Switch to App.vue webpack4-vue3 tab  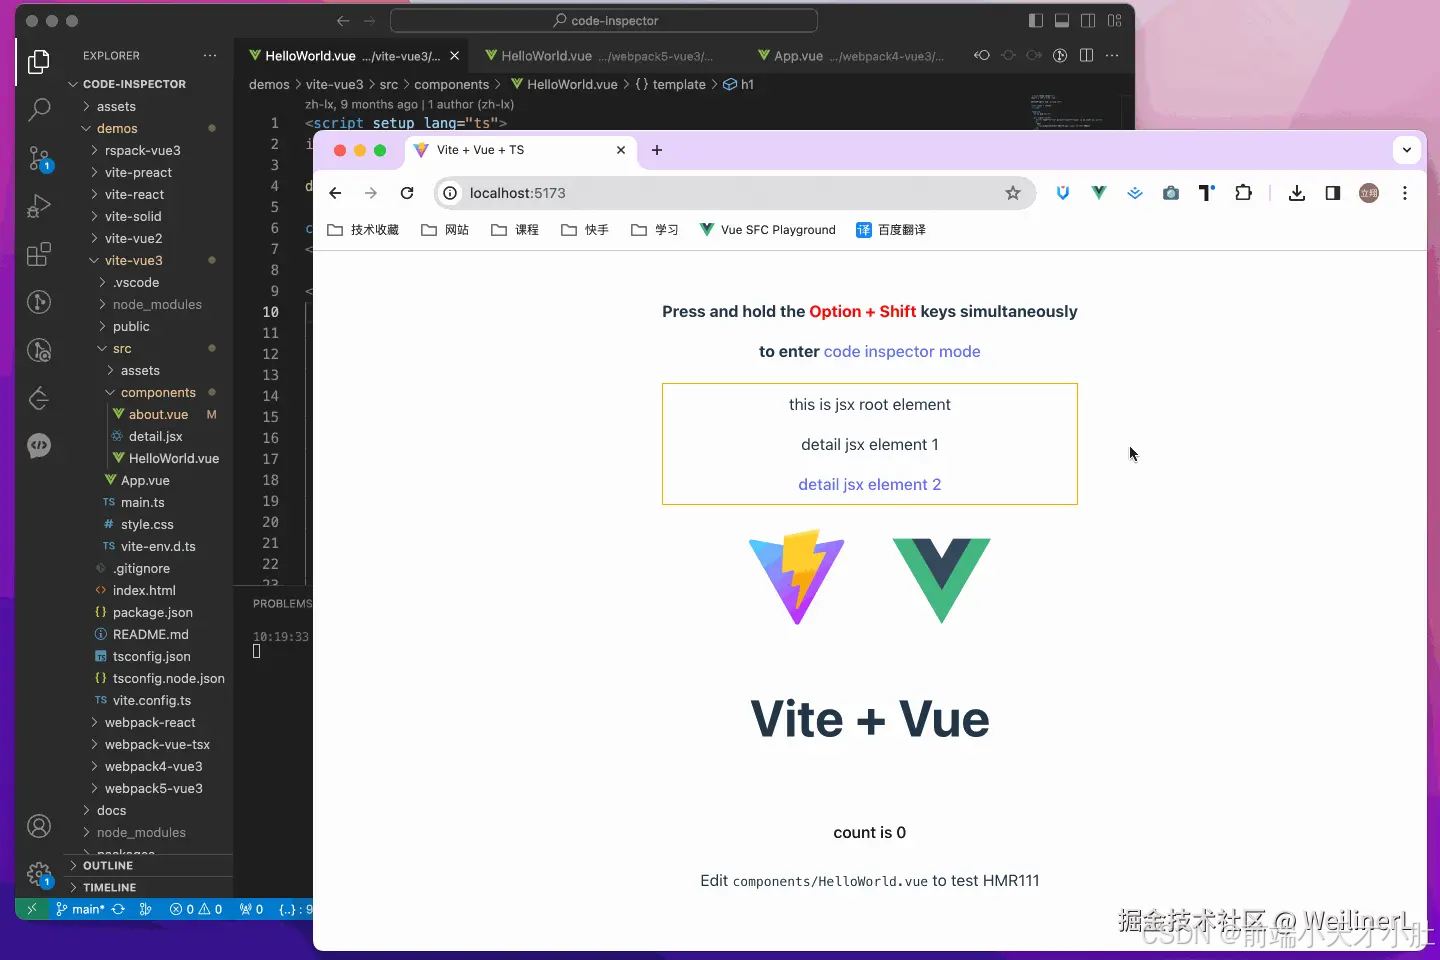point(850,56)
